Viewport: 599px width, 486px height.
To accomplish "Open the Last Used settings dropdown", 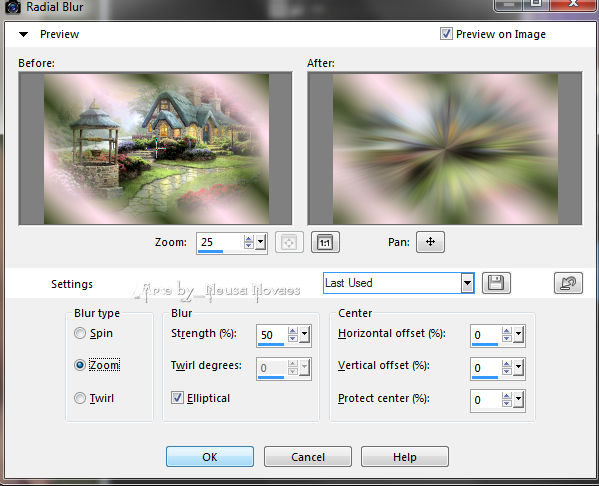I will [467, 283].
